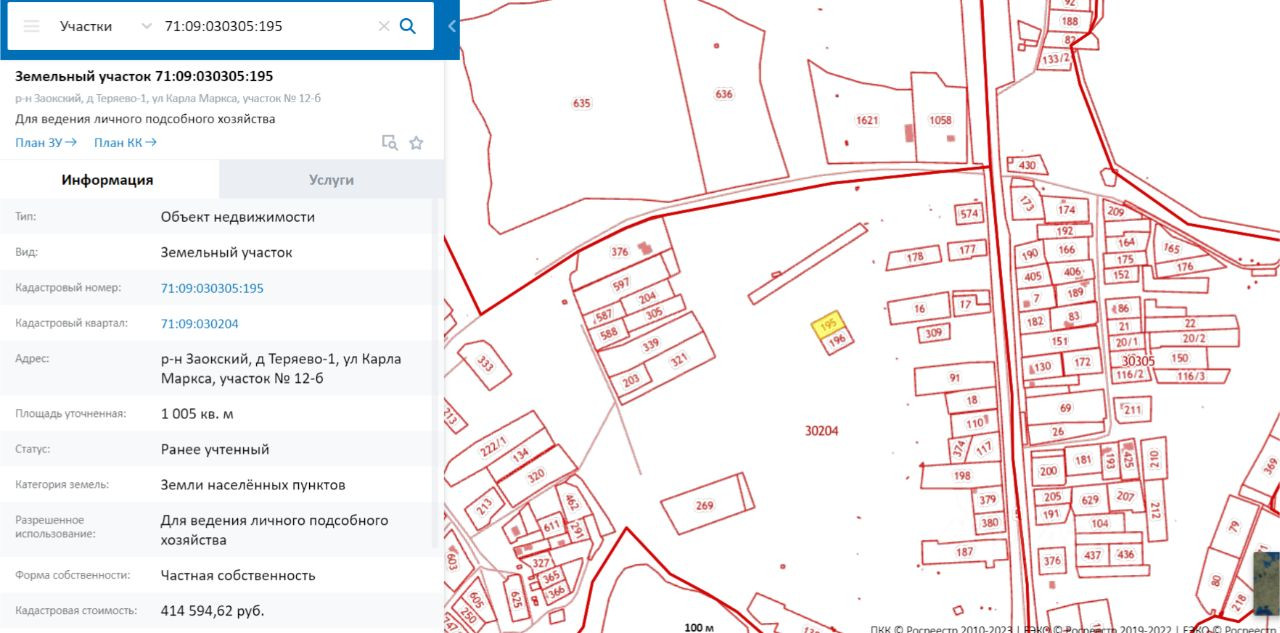Click parcel 196 on the map
The width and height of the screenshot is (1280, 633).
[838, 342]
